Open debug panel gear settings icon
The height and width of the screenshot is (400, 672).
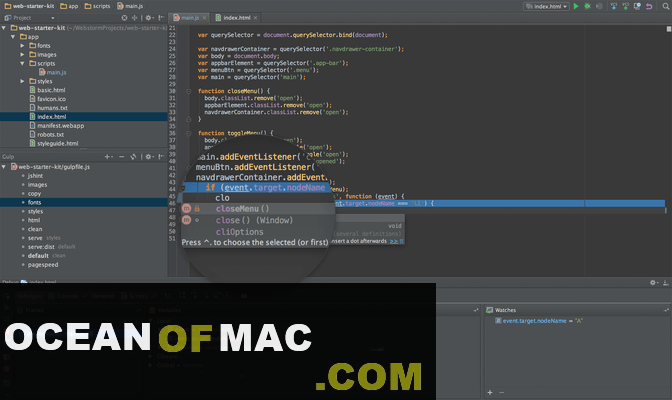point(653,283)
